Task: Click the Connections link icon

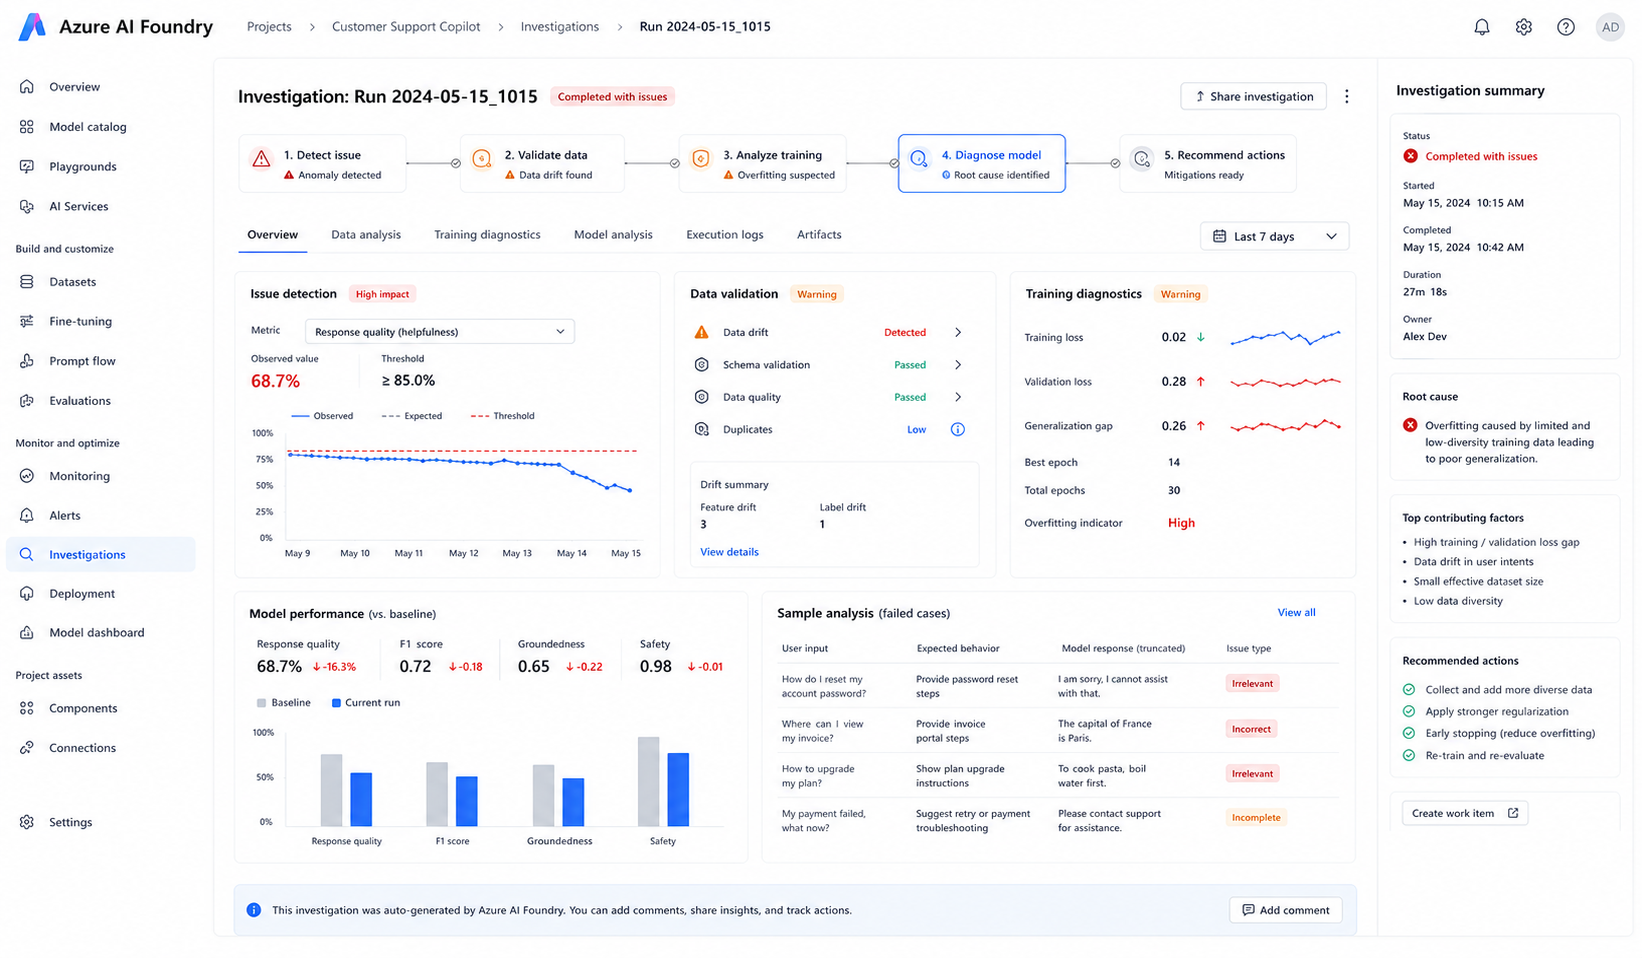Action: (27, 748)
